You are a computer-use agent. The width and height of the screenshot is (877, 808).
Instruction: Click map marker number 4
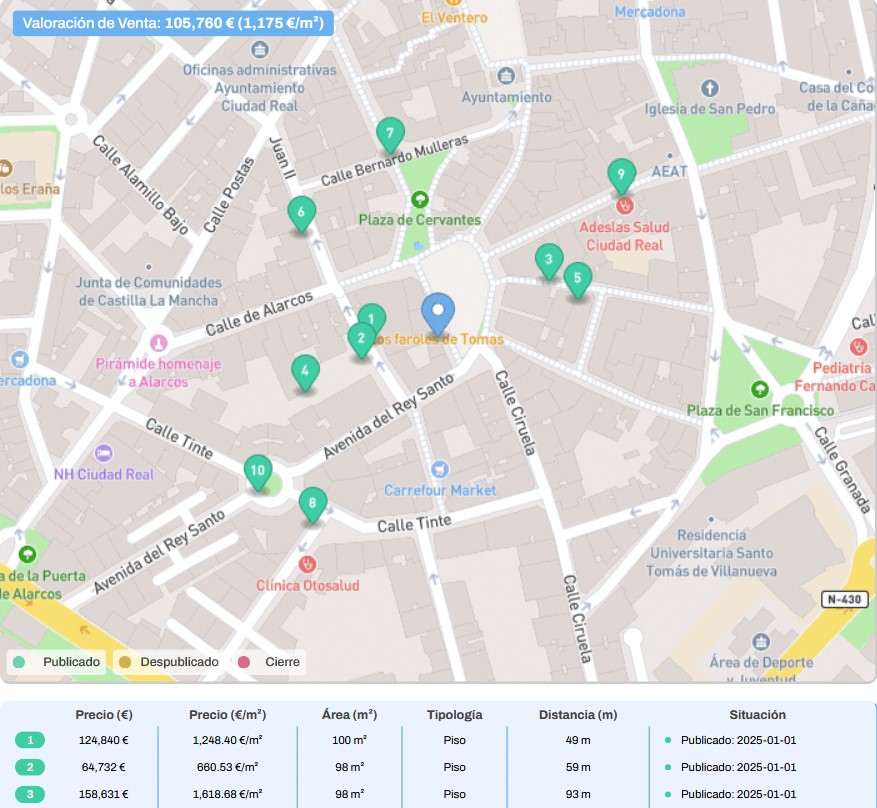click(305, 372)
